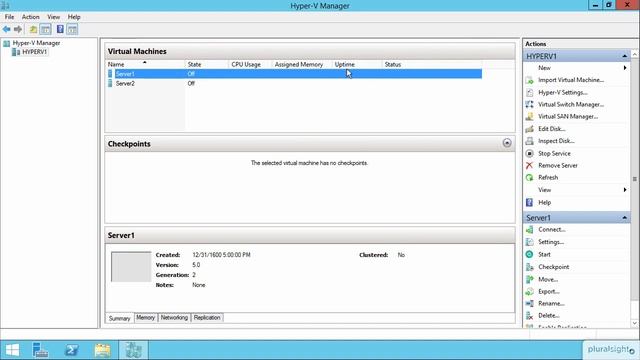The height and width of the screenshot is (360, 640).
Task: Click the Virtual SAN Manager icon
Action: [x=529, y=116]
